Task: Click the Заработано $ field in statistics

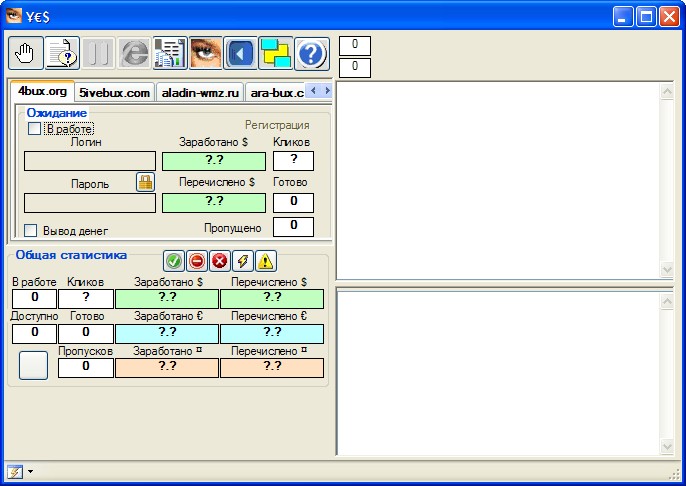Action: (x=167, y=299)
